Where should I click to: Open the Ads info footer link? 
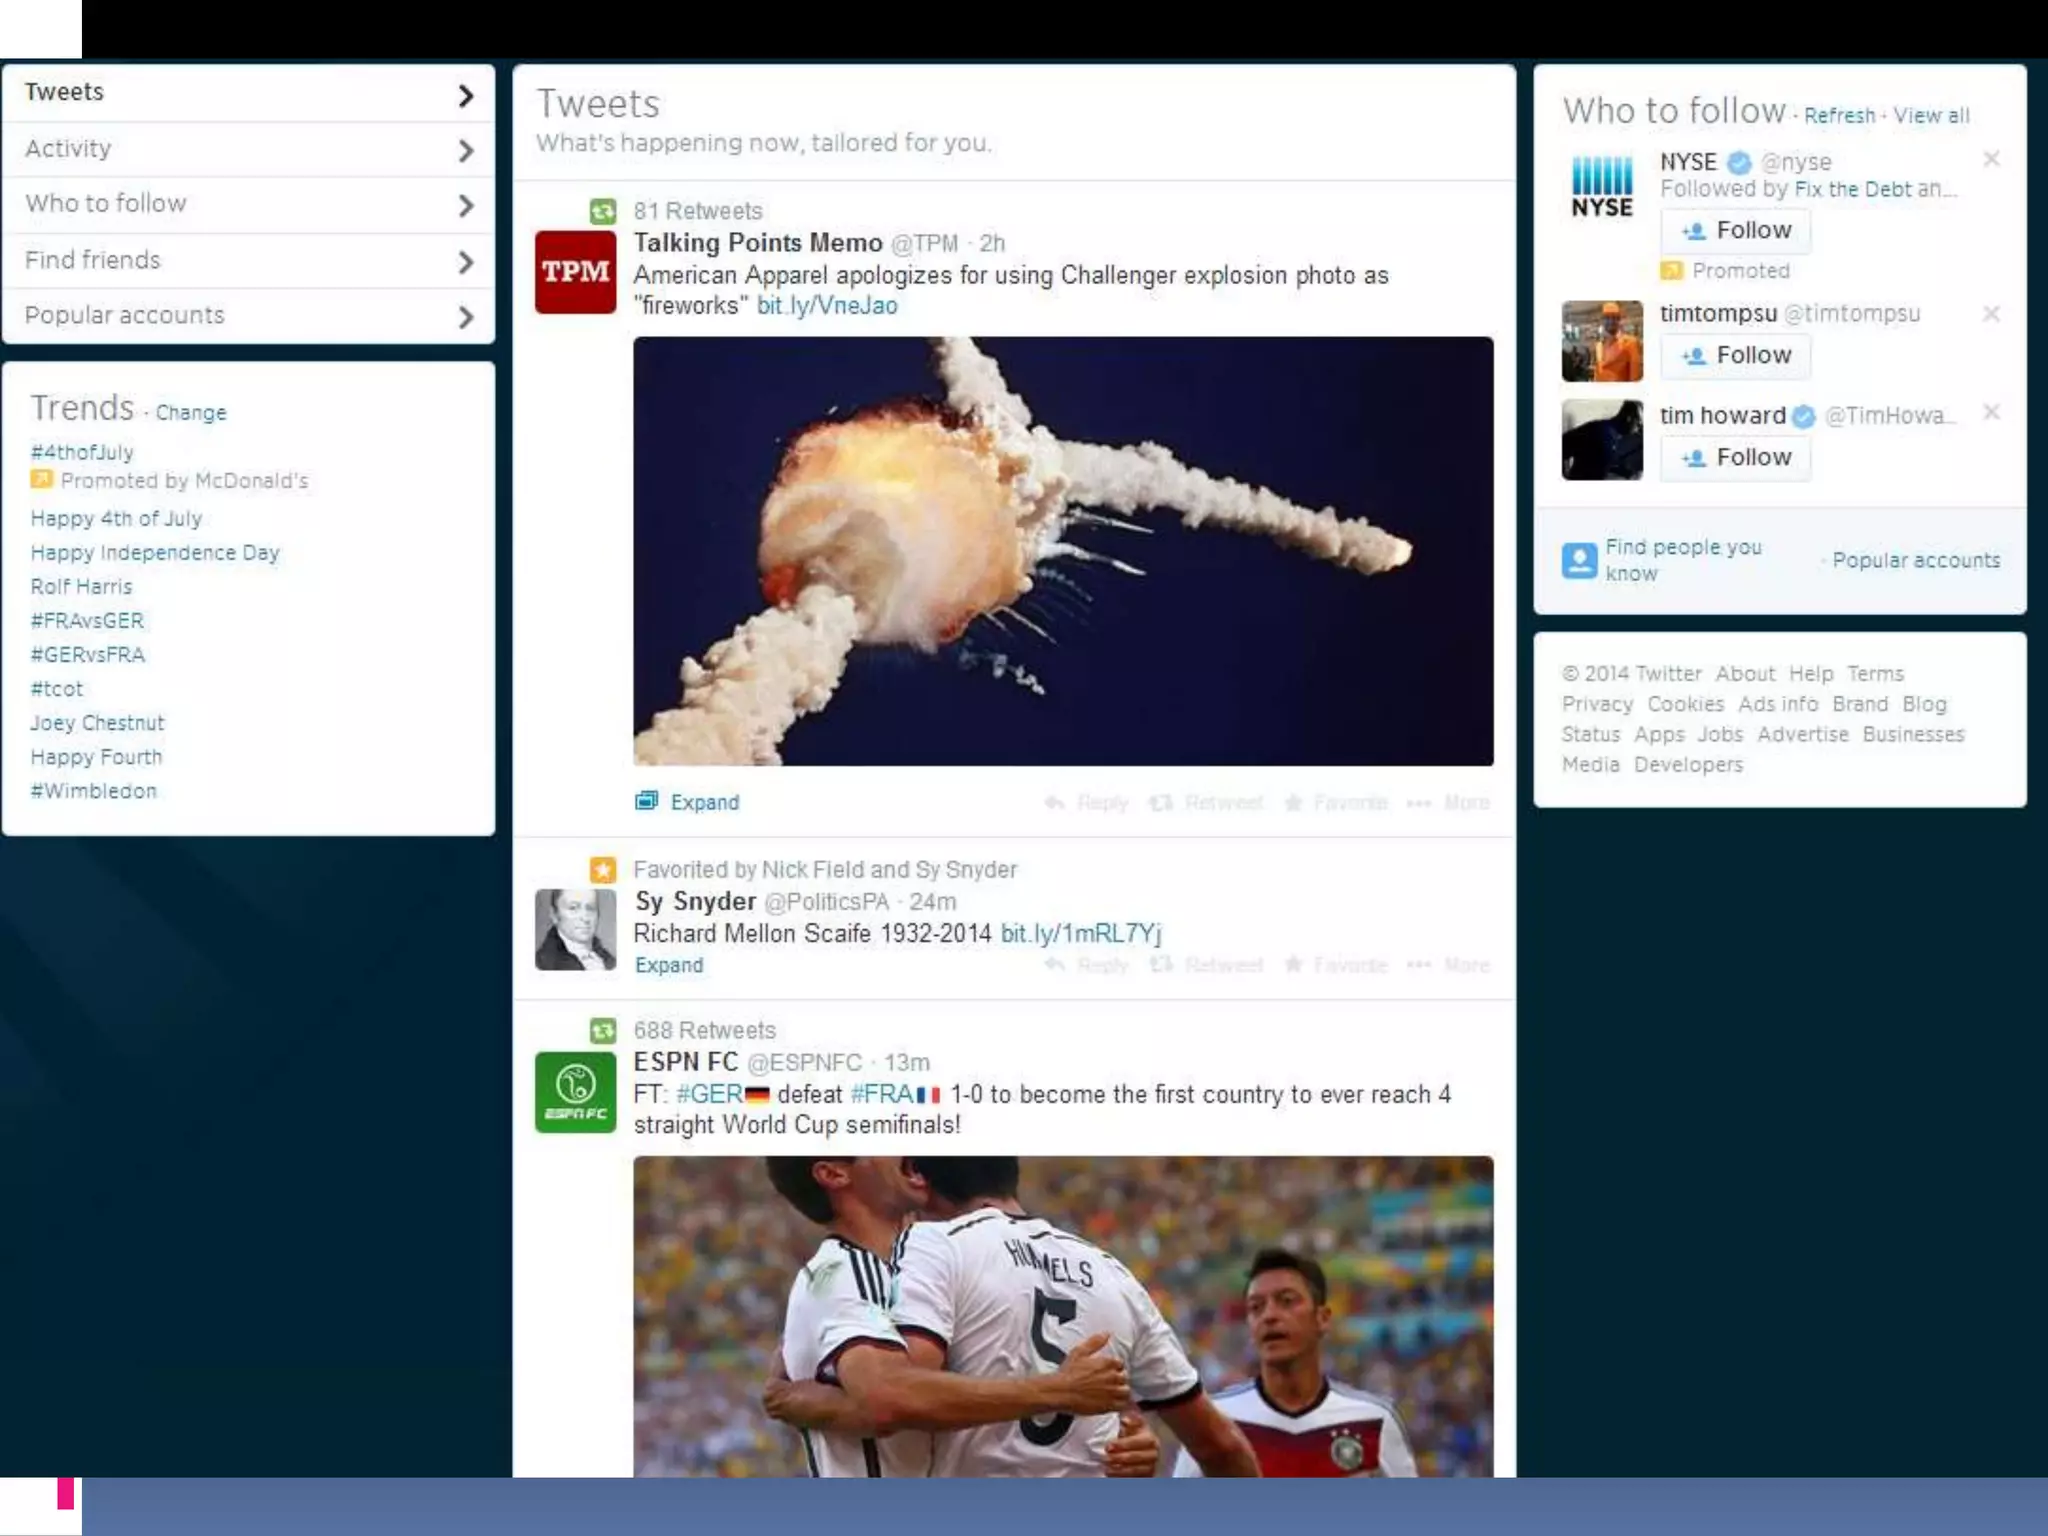tap(1777, 704)
